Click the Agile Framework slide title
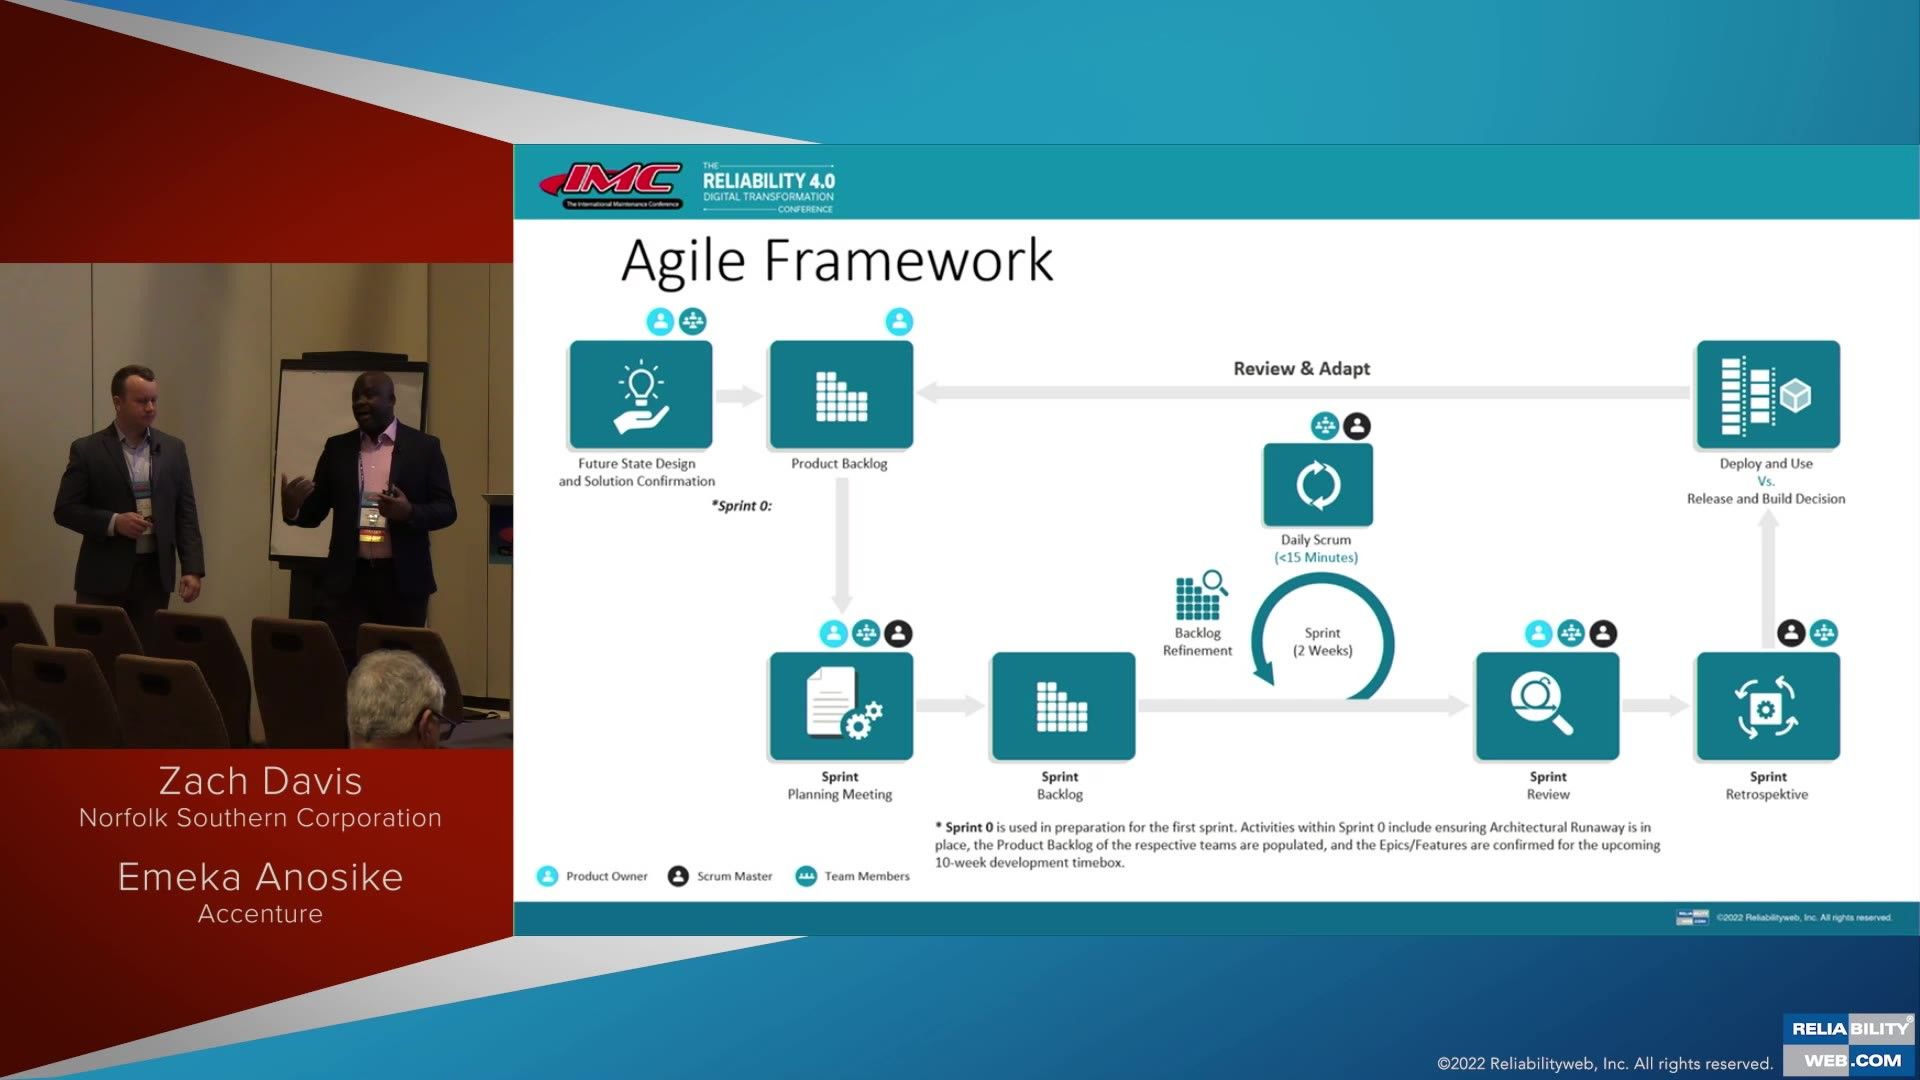1920x1080 pixels. (x=836, y=262)
